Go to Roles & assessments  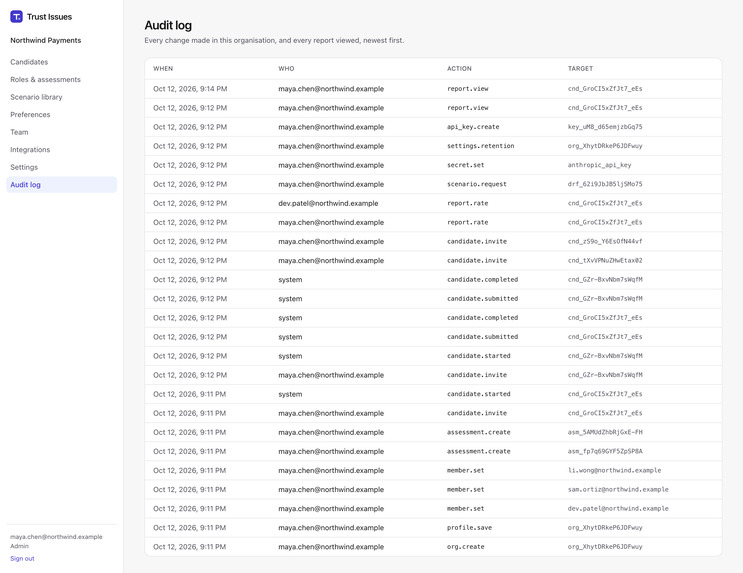[x=45, y=80]
